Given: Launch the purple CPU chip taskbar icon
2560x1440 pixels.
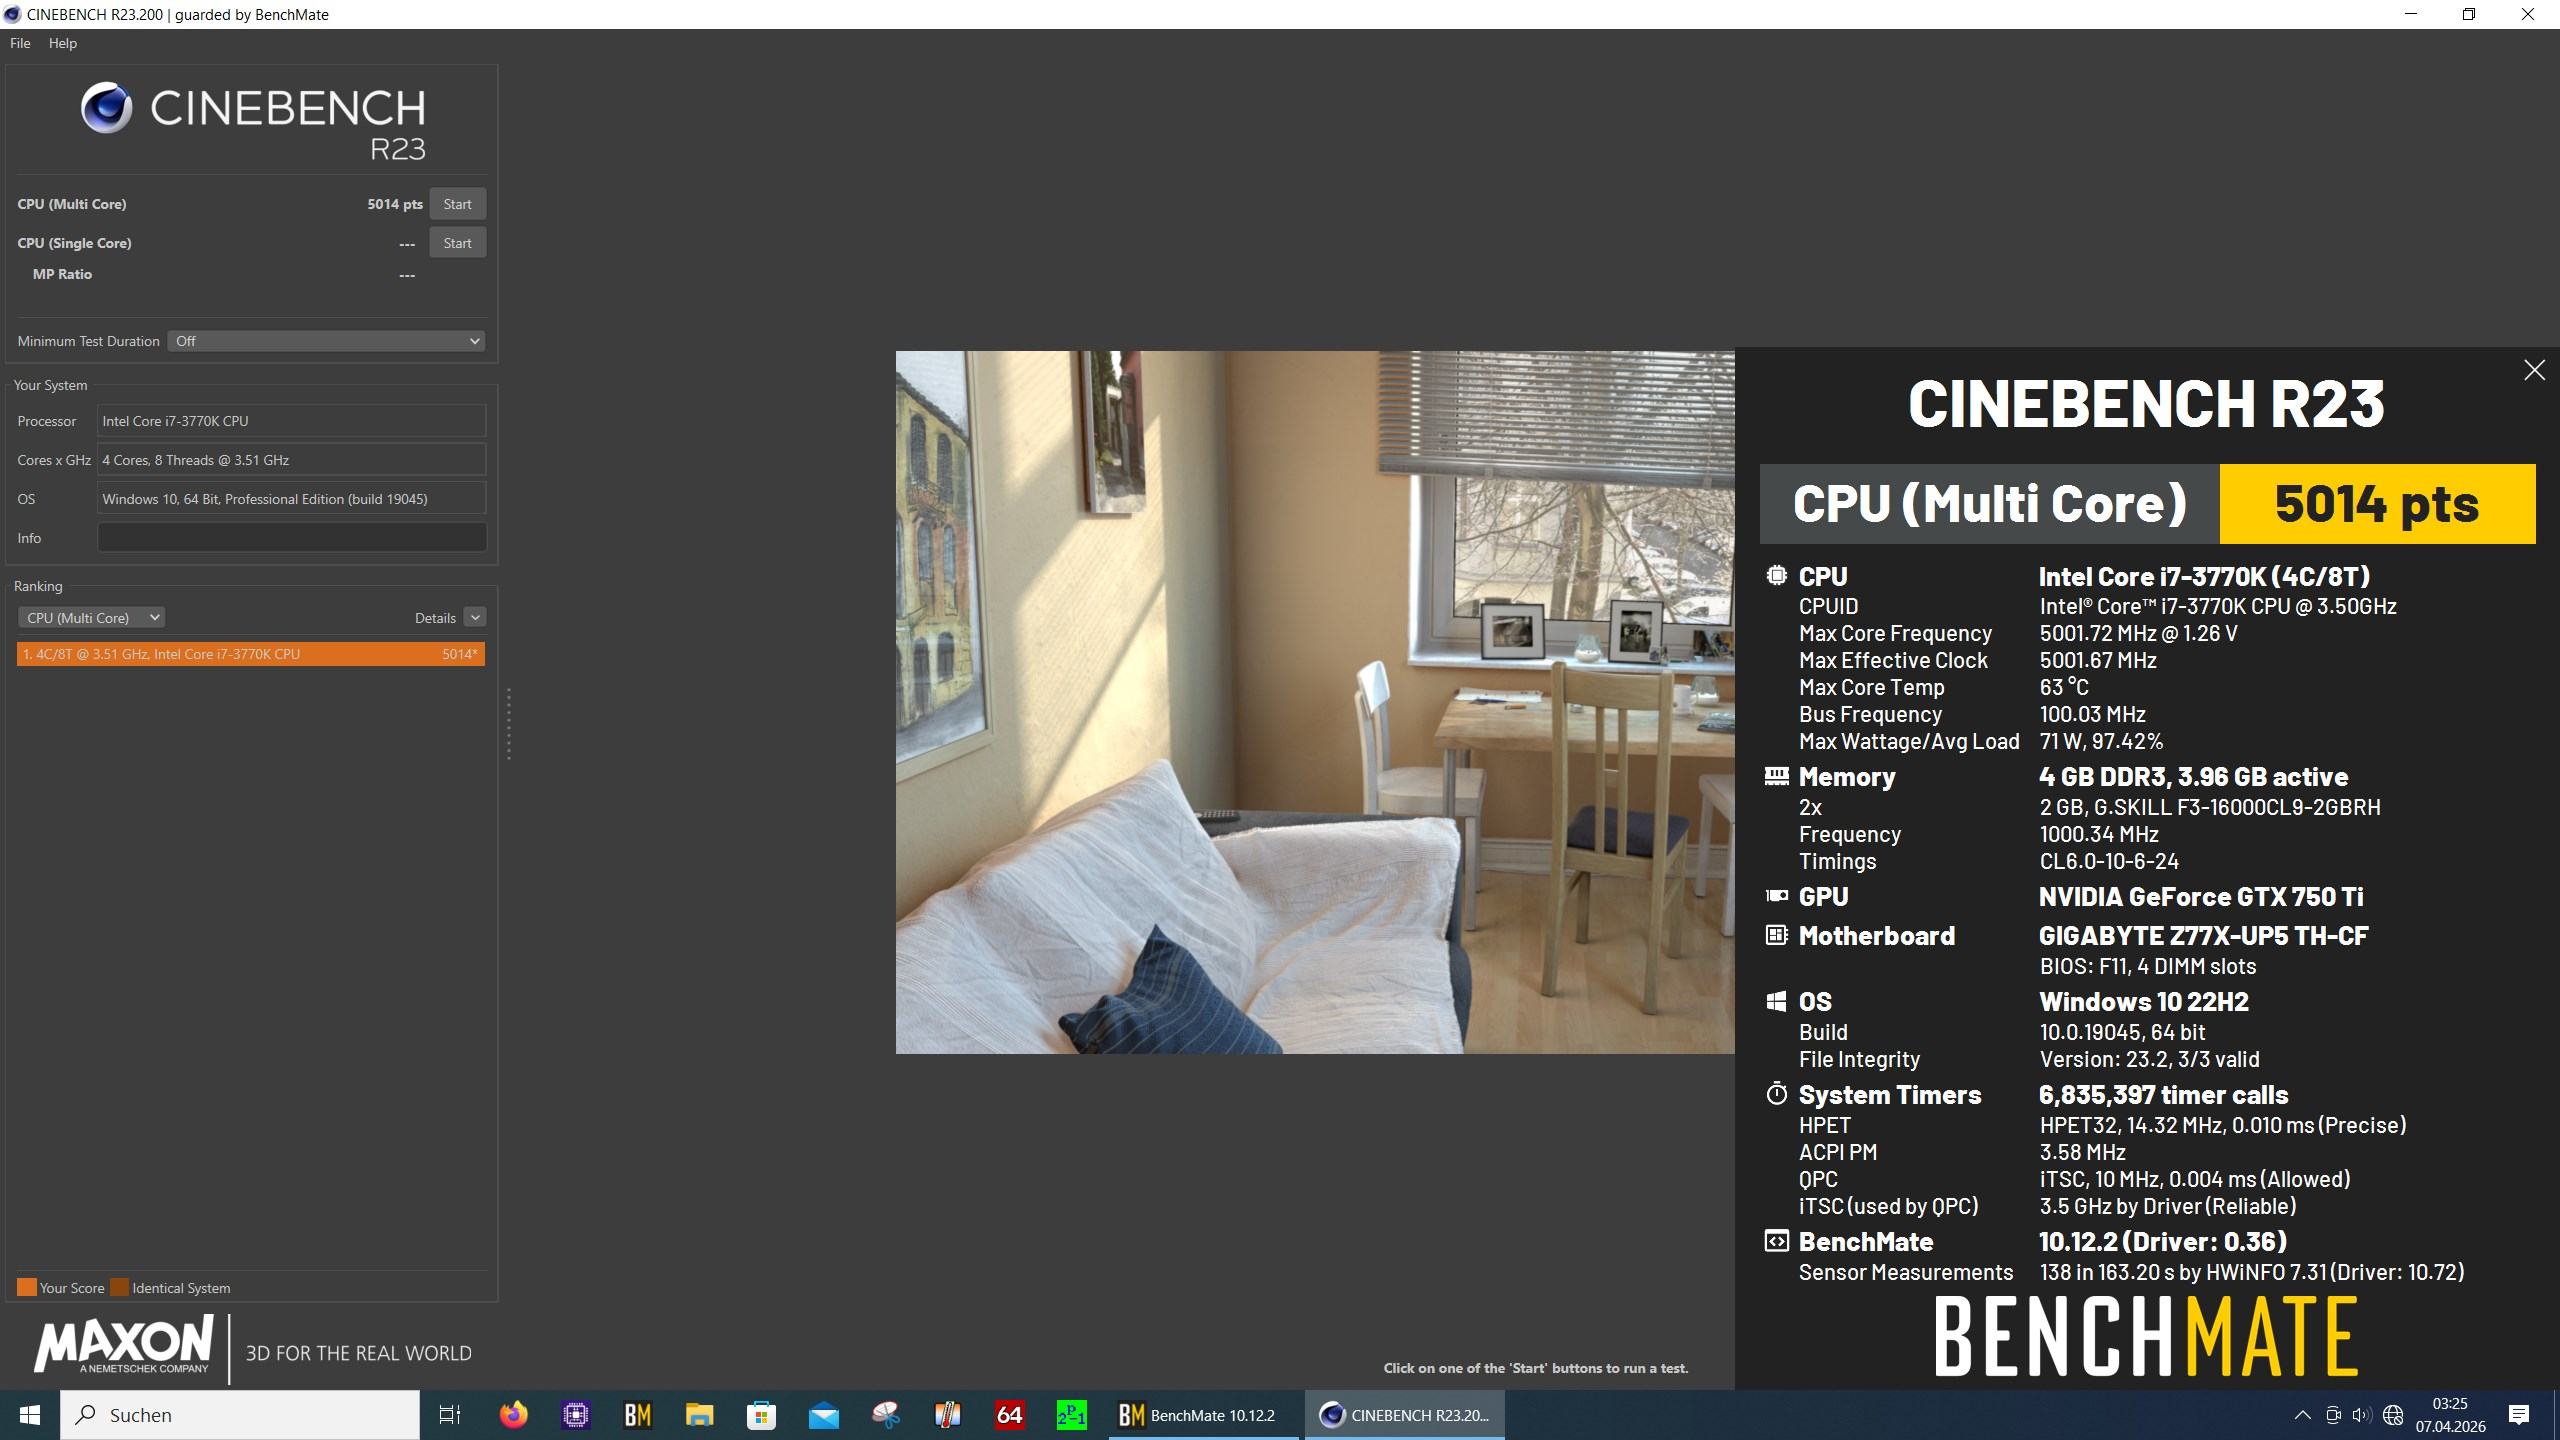Looking at the screenshot, I should 576,1414.
